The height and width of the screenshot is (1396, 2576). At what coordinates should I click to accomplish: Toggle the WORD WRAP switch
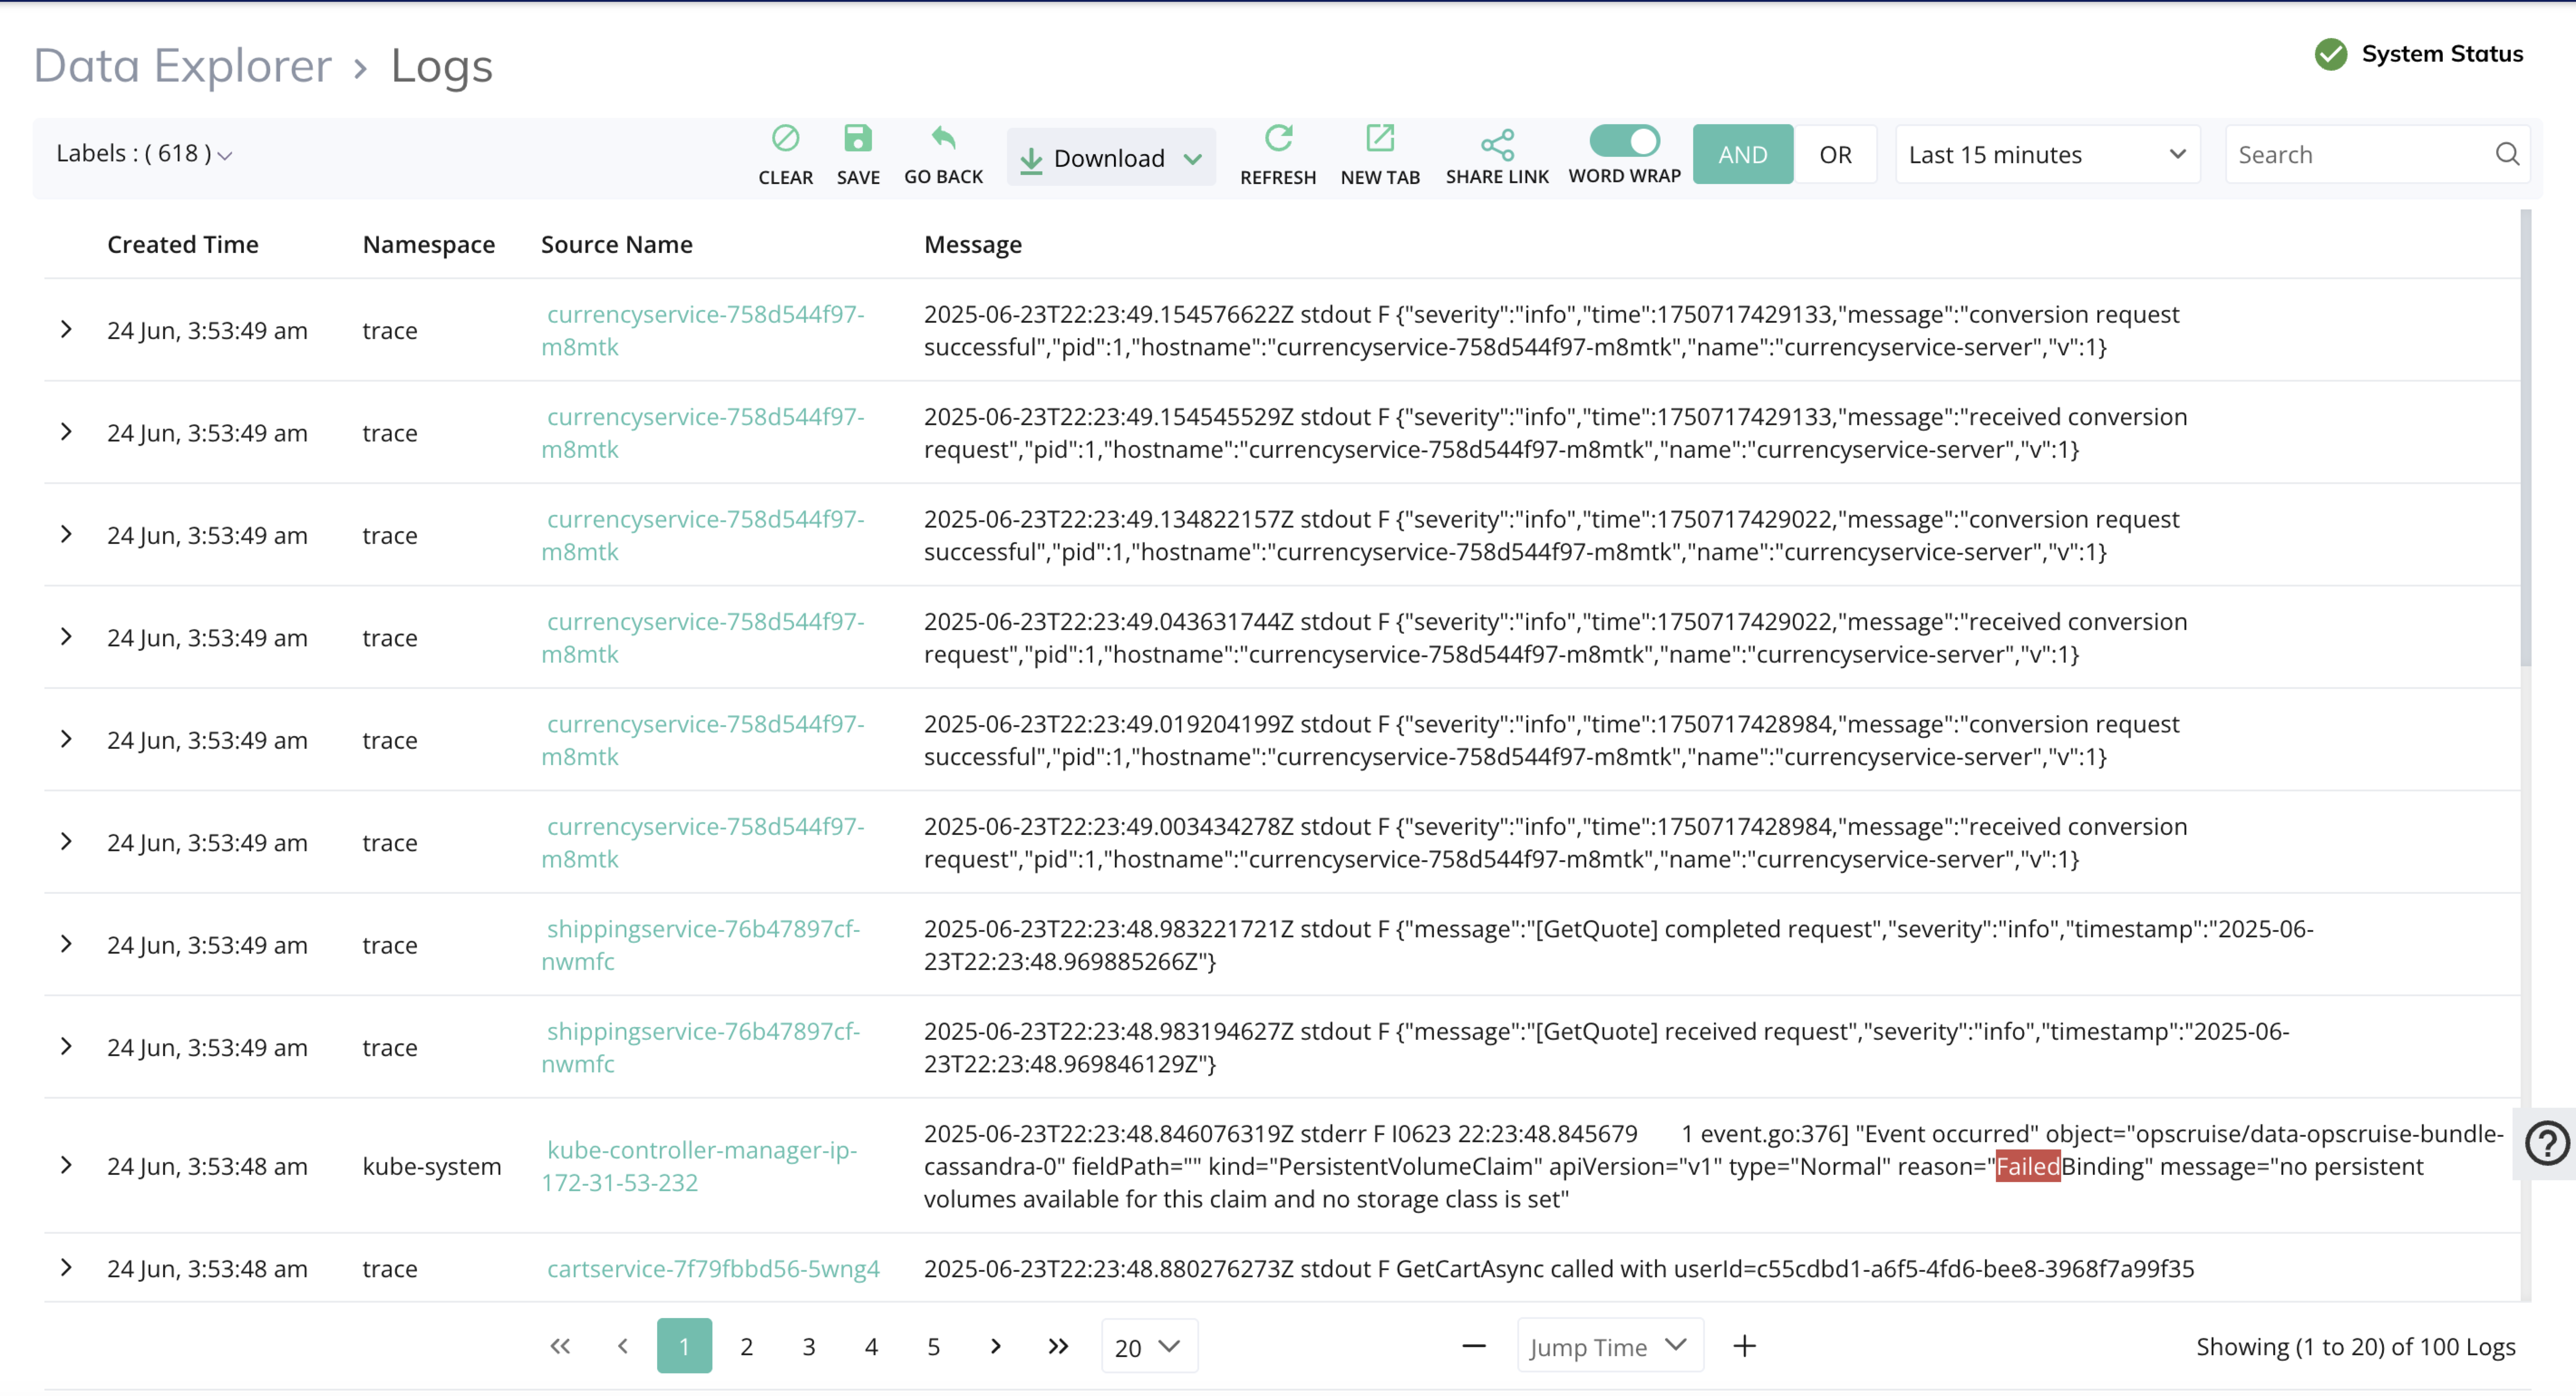pyautogui.click(x=1625, y=140)
